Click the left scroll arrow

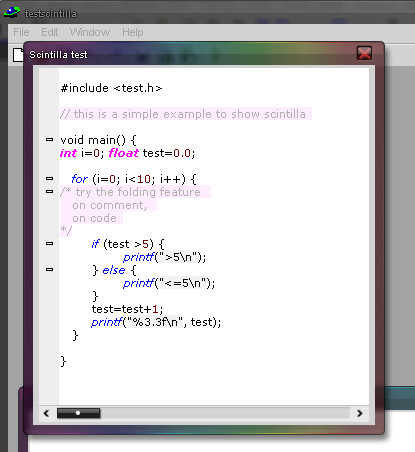(x=46, y=413)
